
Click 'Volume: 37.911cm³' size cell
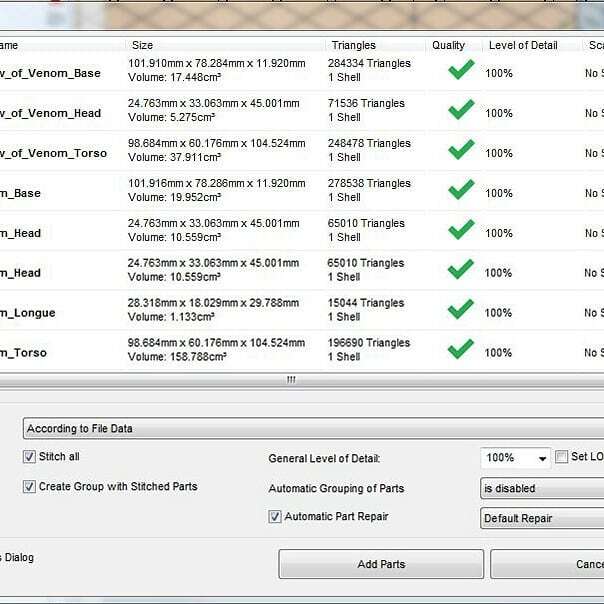pos(174,158)
